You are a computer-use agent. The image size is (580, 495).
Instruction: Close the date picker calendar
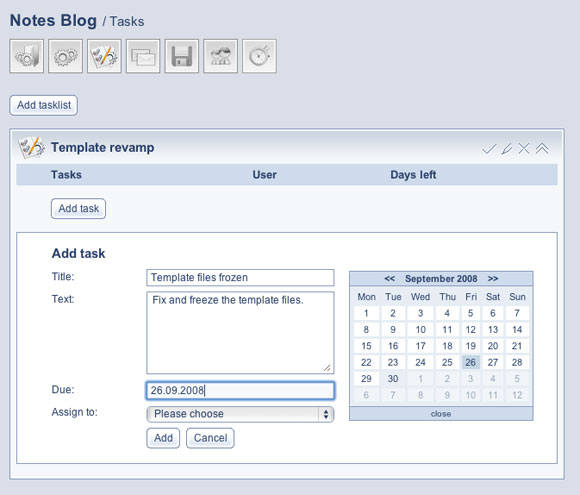tap(441, 414)
